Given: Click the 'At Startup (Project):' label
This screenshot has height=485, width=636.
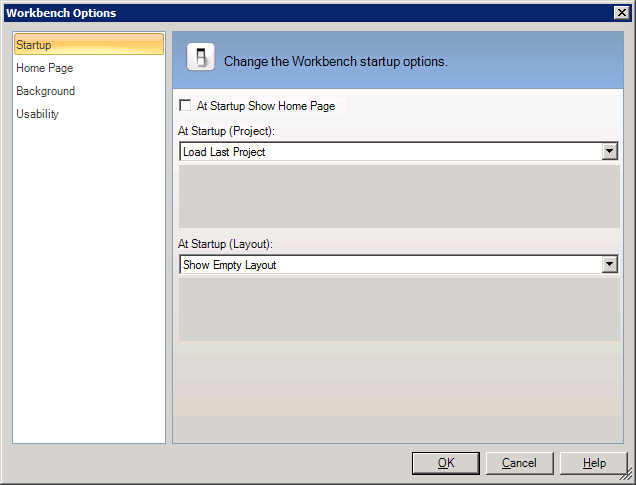Looking at the screenshot, I should 226,131.
